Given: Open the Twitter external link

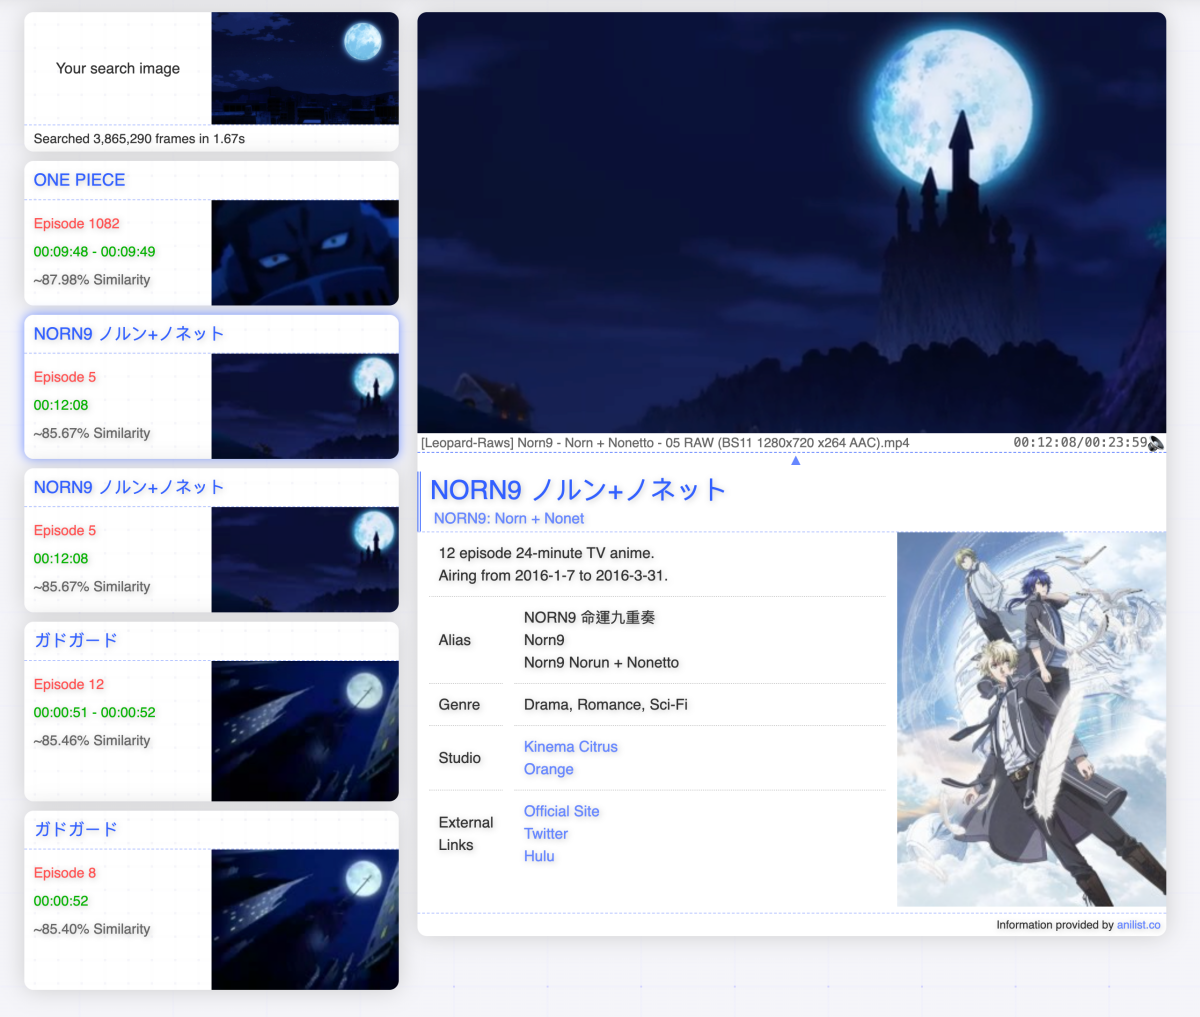Looking at the screenshot, I should tap(545, 834).
